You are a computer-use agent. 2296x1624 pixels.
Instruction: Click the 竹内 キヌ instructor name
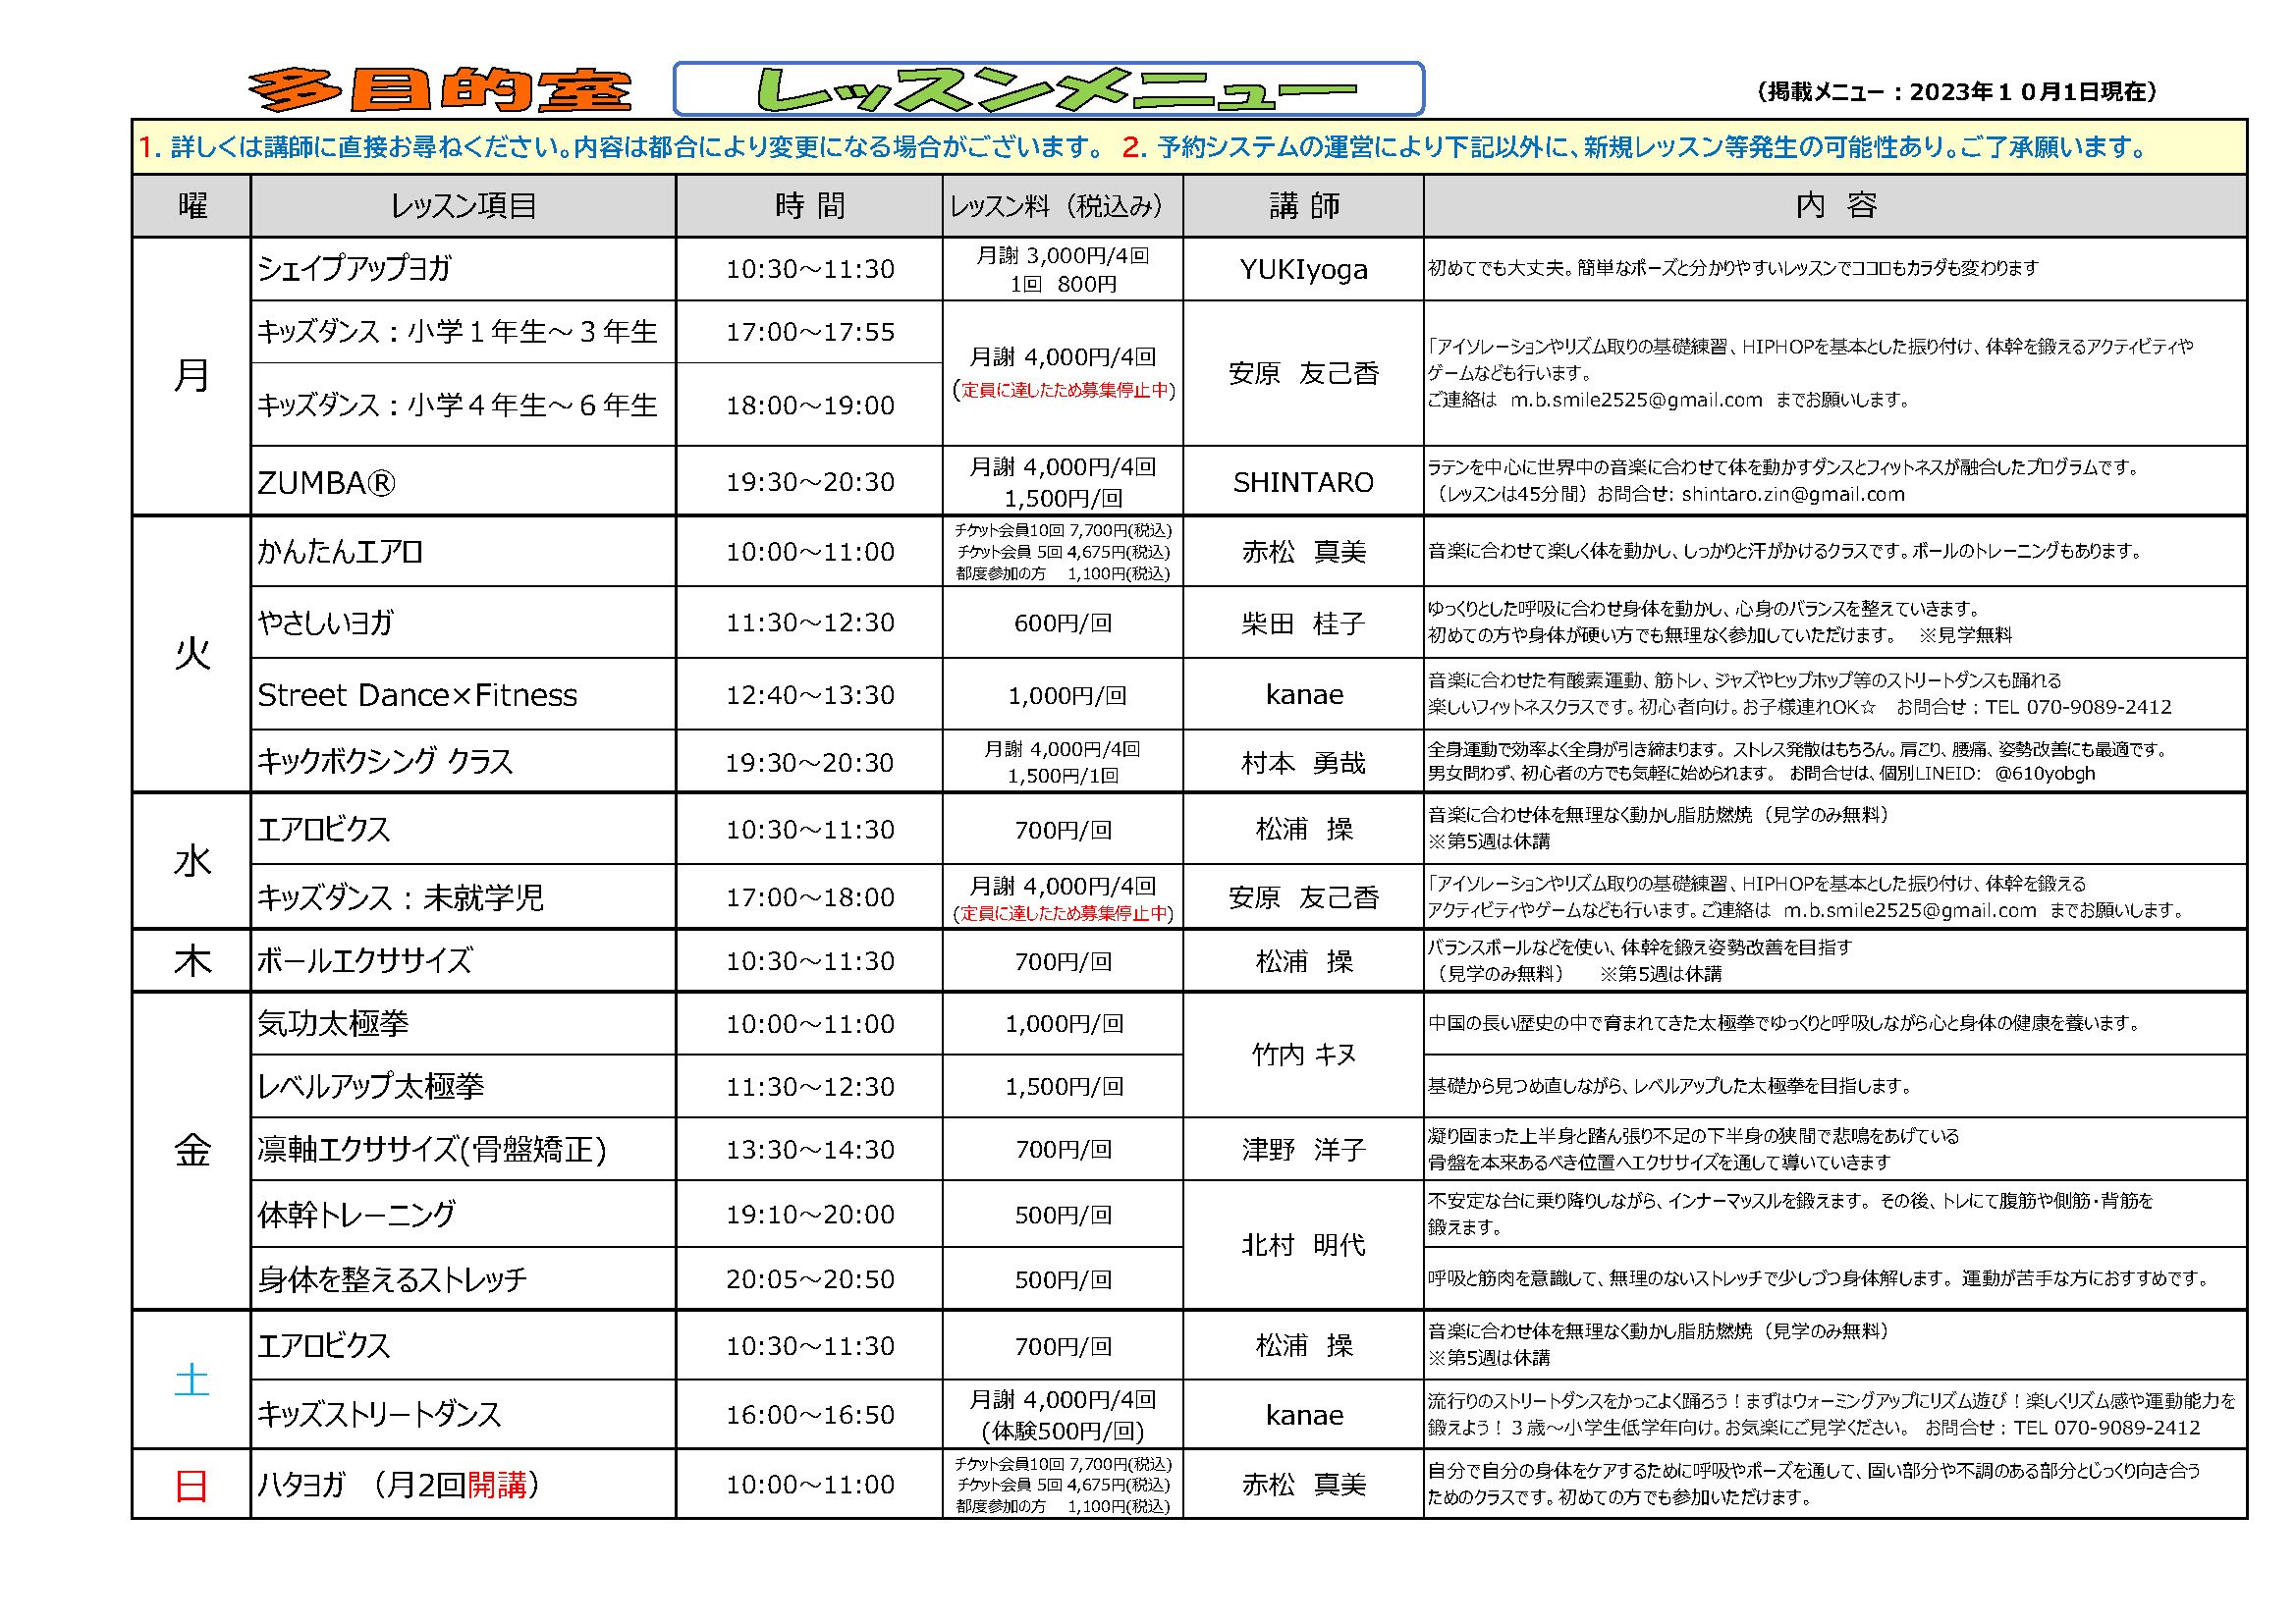click(x=1303, y=1055)
